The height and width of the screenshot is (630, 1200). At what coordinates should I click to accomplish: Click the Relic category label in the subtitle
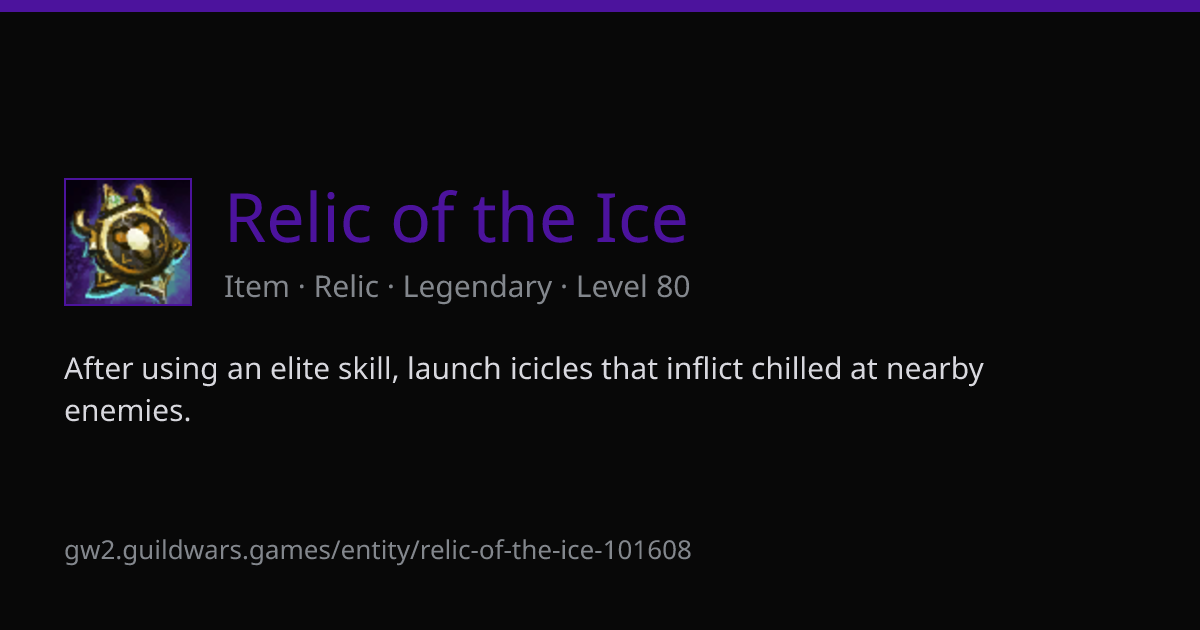pos(346,287)
